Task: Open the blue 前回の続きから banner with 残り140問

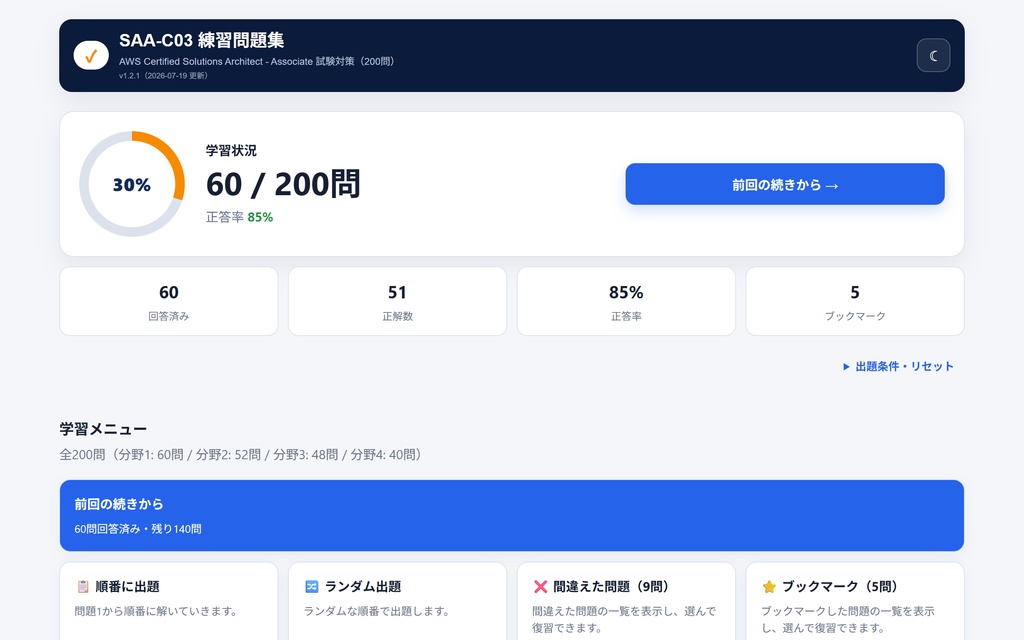Action: (x=511, y=515)
